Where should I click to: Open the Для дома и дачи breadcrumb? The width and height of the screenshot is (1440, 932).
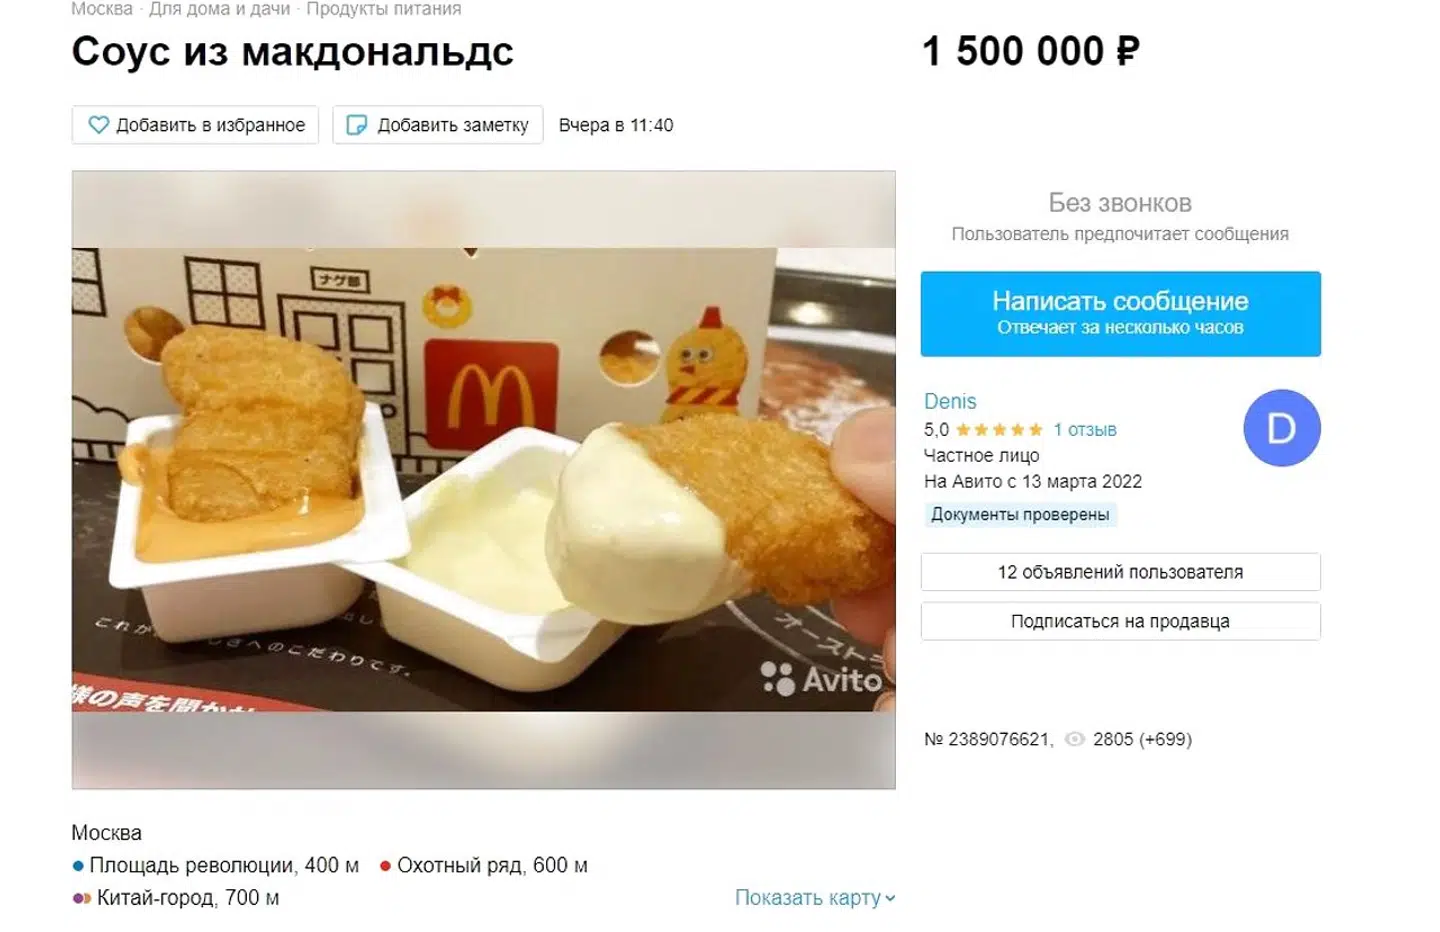point(219,9)
